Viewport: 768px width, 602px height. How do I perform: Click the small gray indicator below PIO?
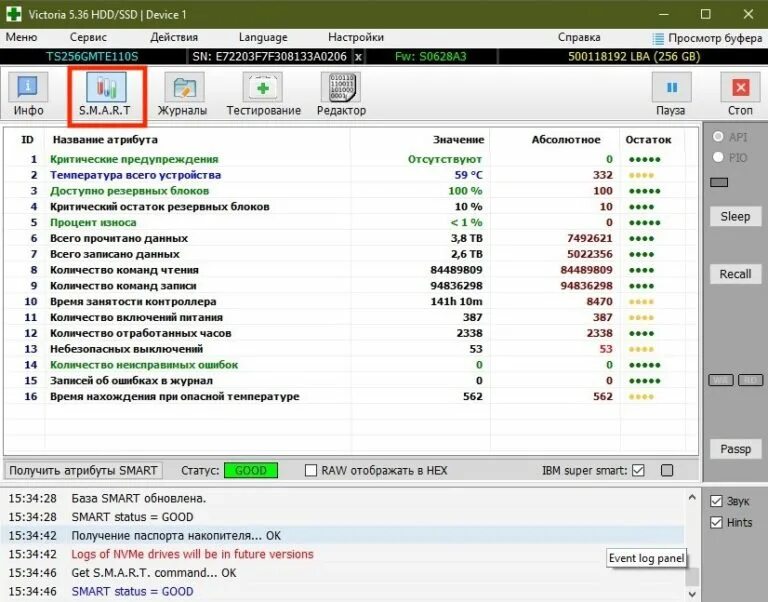click(x=719, y=182)
